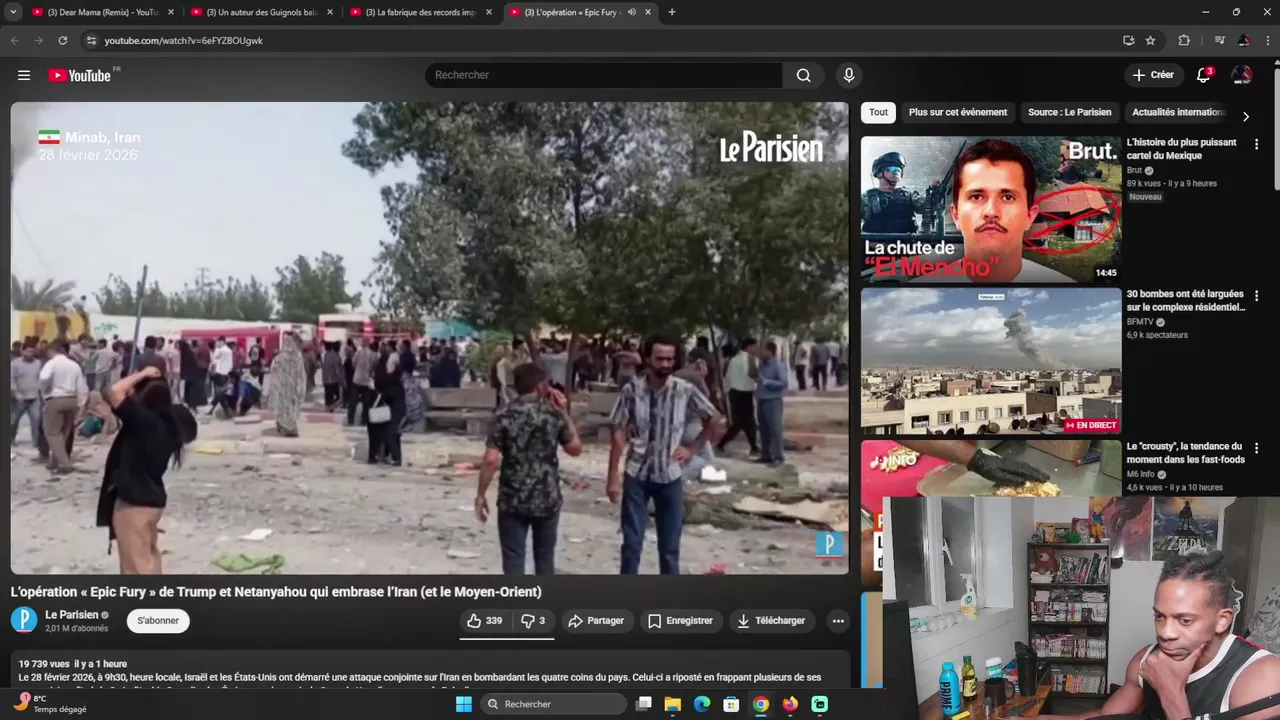Click the video player frame
1280x720 pixels.
430,338
